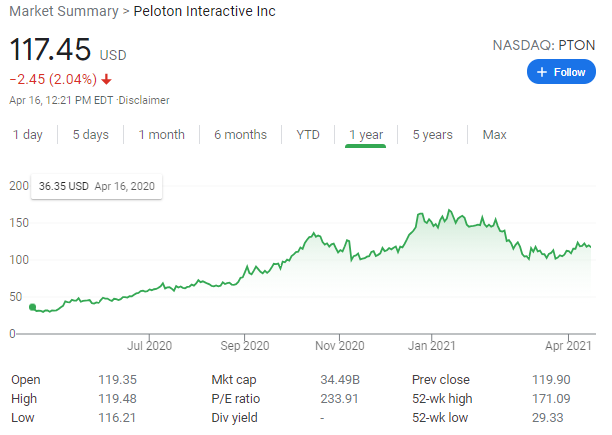This screenshot has width=612, height=435.
Task: Select the YTD range tab
Action: click(x=308, y=135)
